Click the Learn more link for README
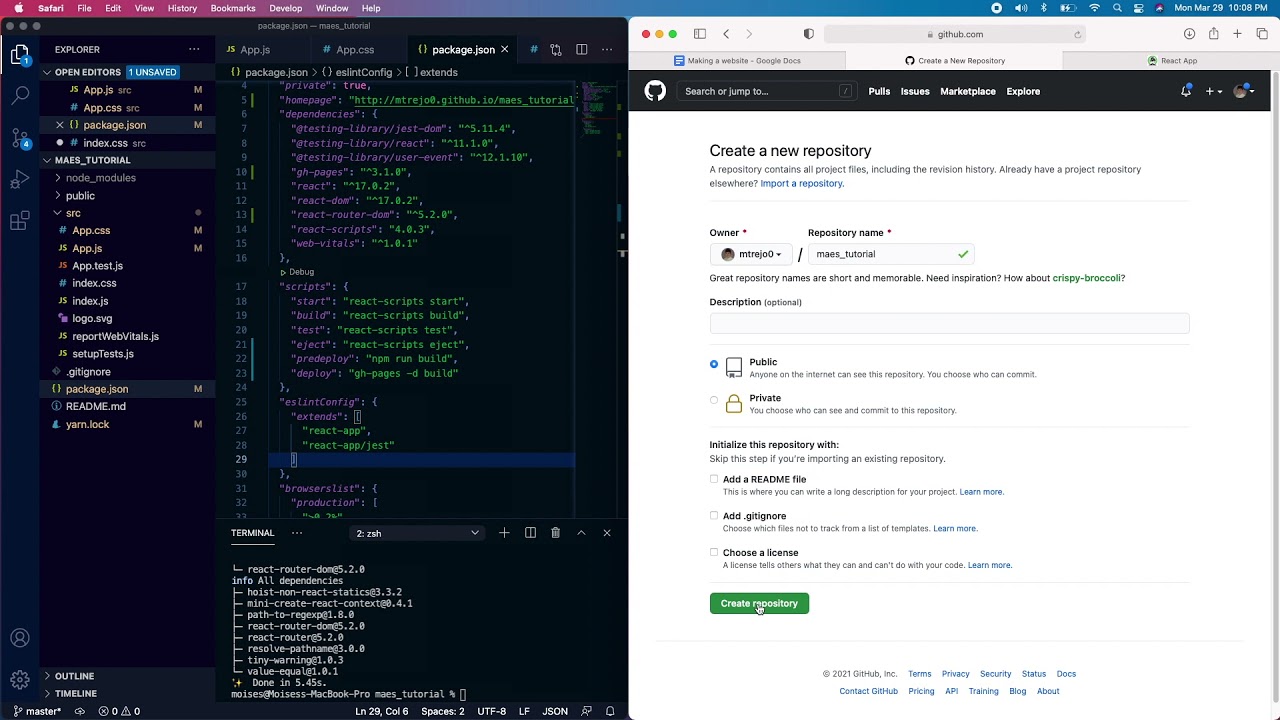This screenshot has width=1280, height=720. 981,492
